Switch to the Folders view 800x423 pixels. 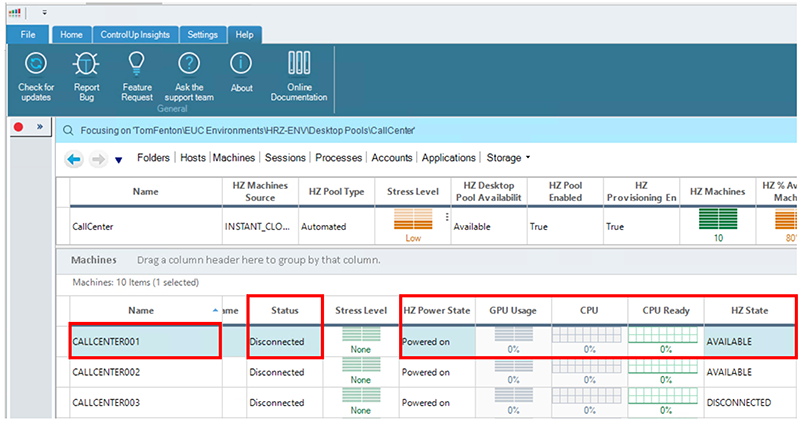[x=153, y=158]
